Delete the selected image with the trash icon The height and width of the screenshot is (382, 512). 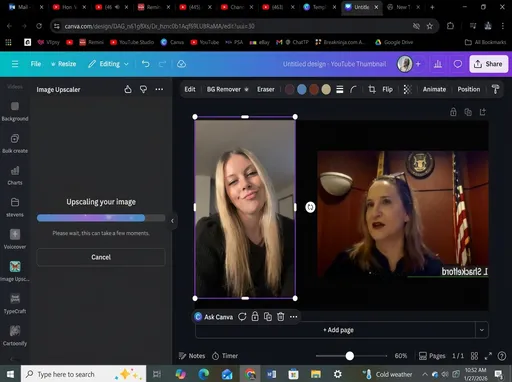tap(281, 316)
